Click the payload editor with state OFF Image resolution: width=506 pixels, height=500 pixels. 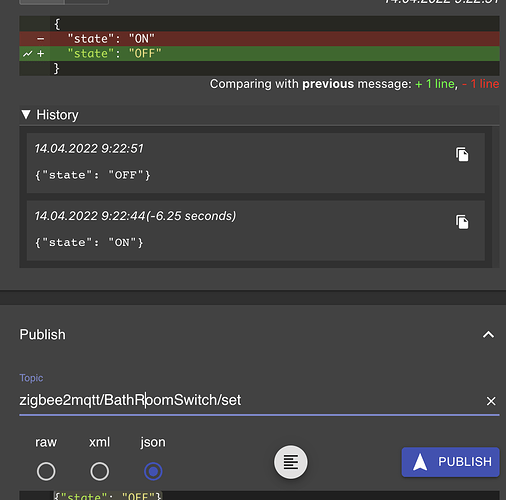[x=259, y=495]
